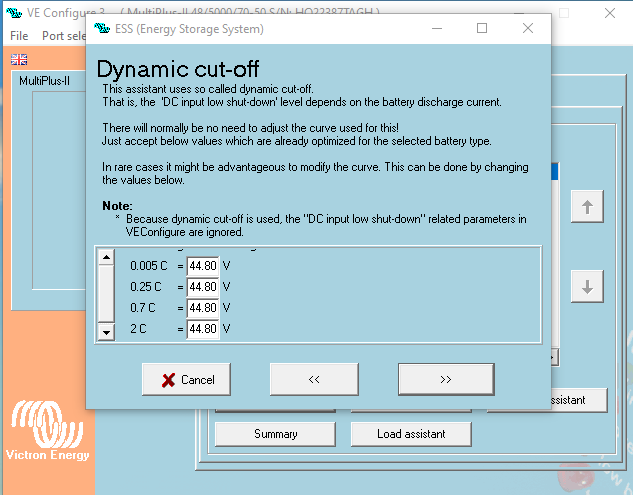The width and height of the screenshot is (633, 495).
Task: Click the '0.005 C' label text
Action: coord(149,266)
